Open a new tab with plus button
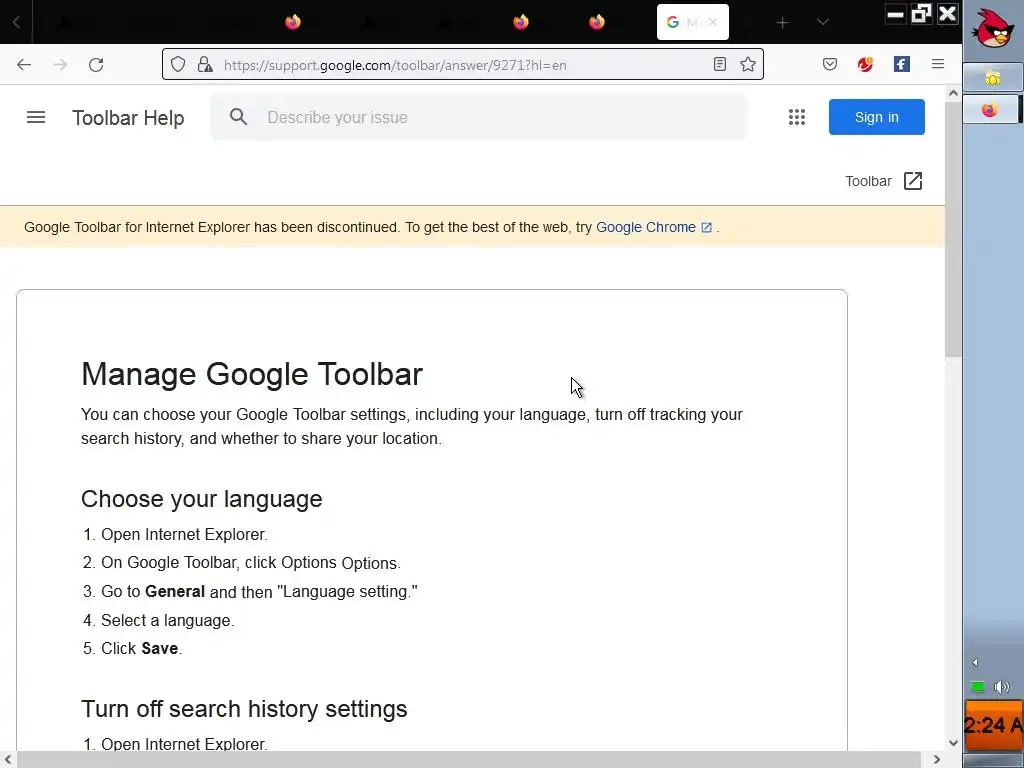The width and height of the screenshot is (1024, 768). tap(782, 22)
